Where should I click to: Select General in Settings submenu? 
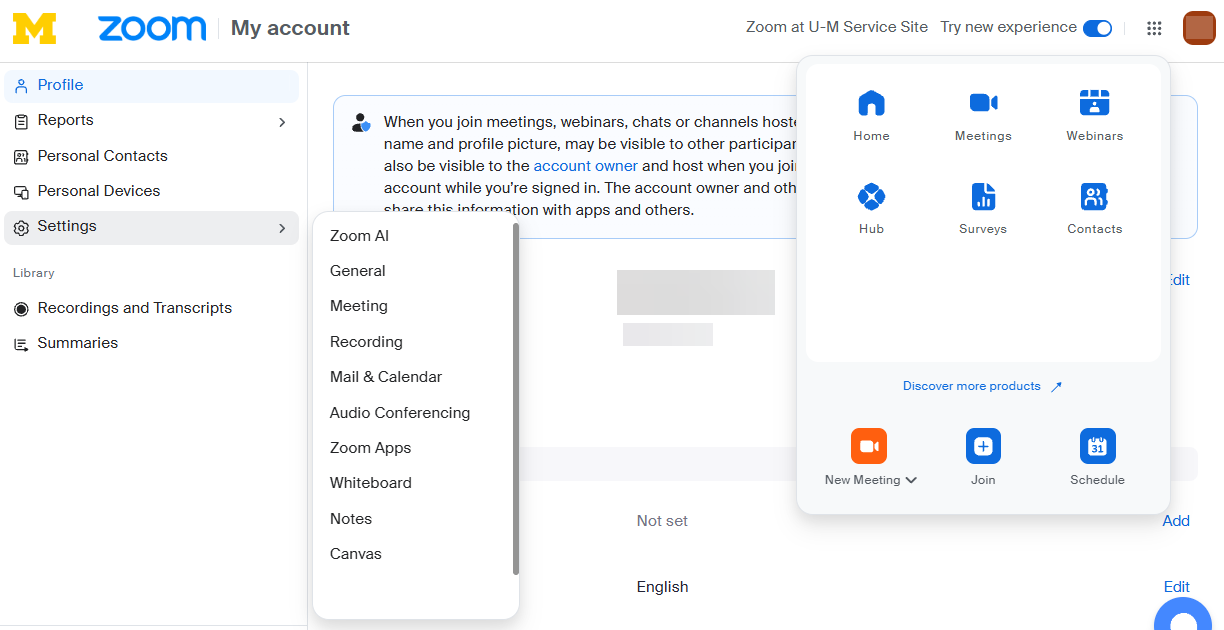click(x=357, y=271)
